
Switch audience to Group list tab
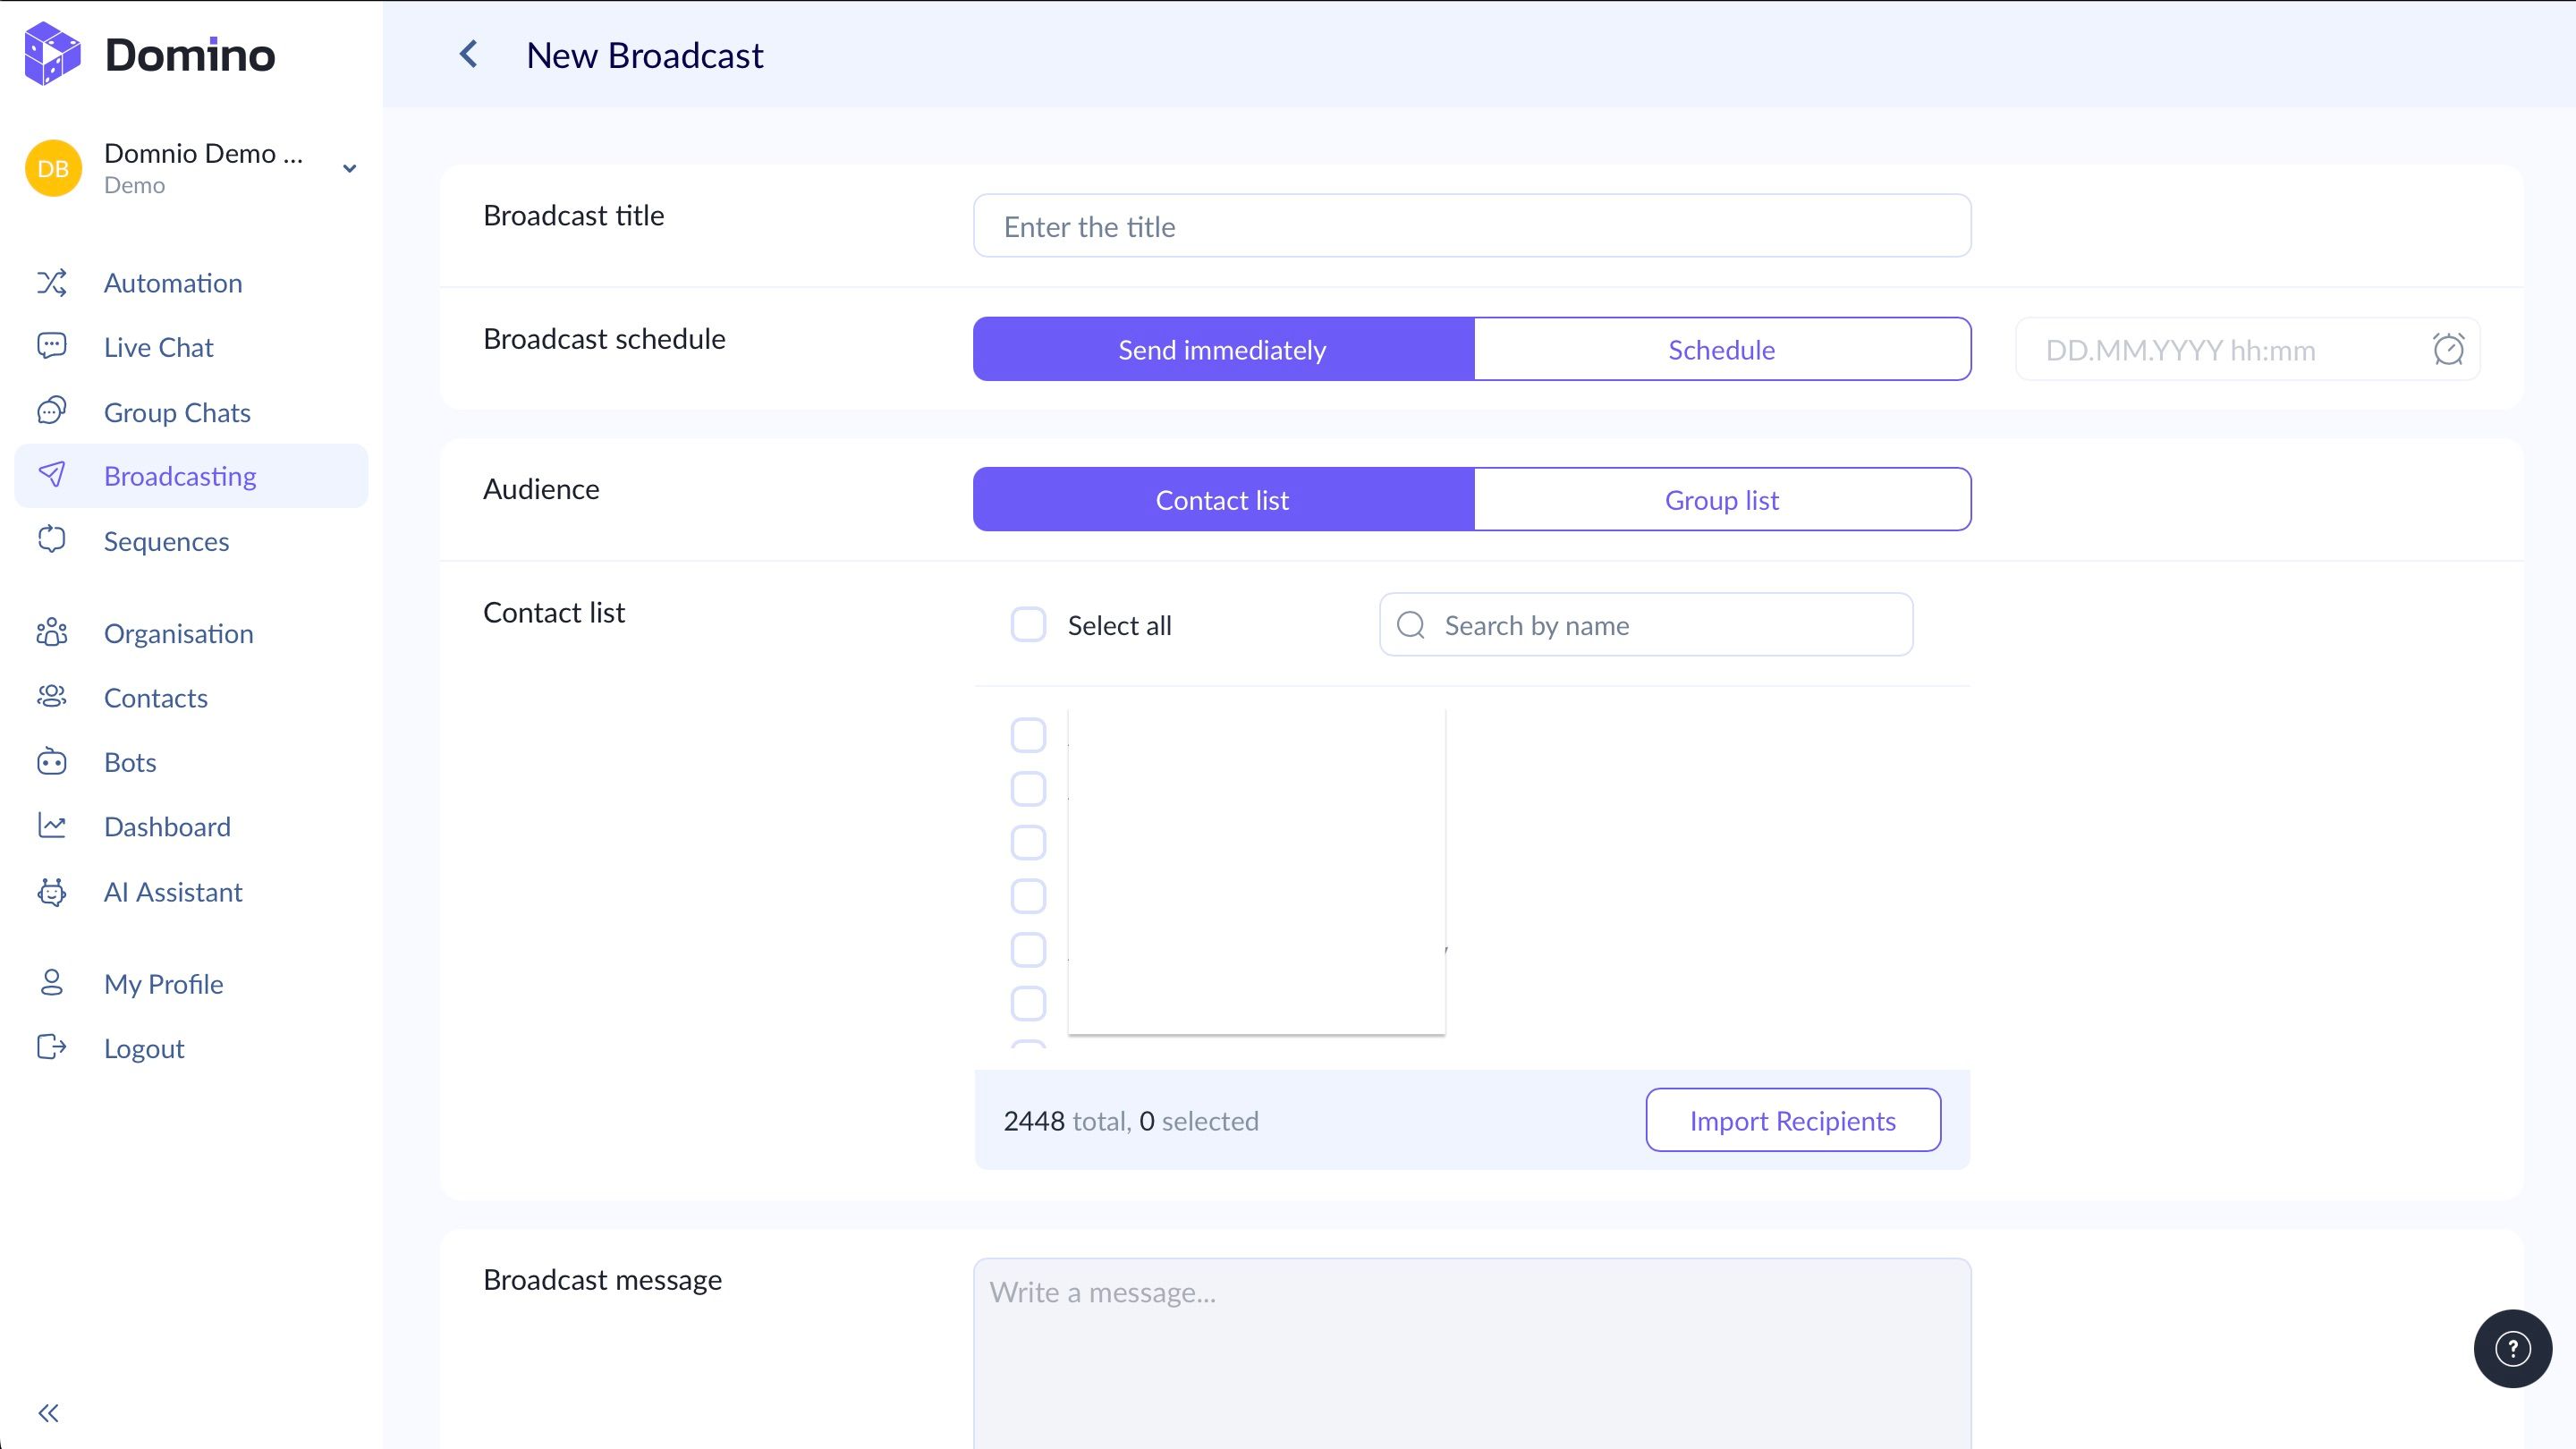[1721, 500]
